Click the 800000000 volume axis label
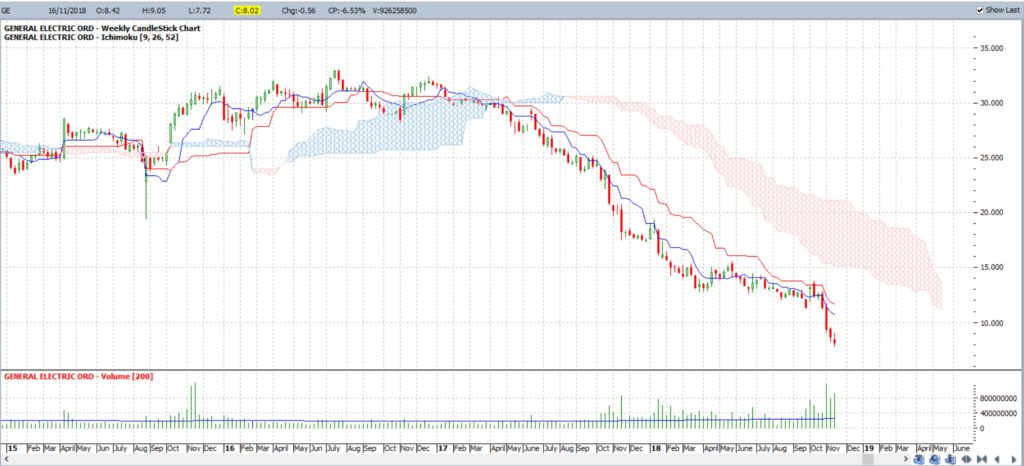The width and height of the screenshot is (1024, 466). (998, 398)
